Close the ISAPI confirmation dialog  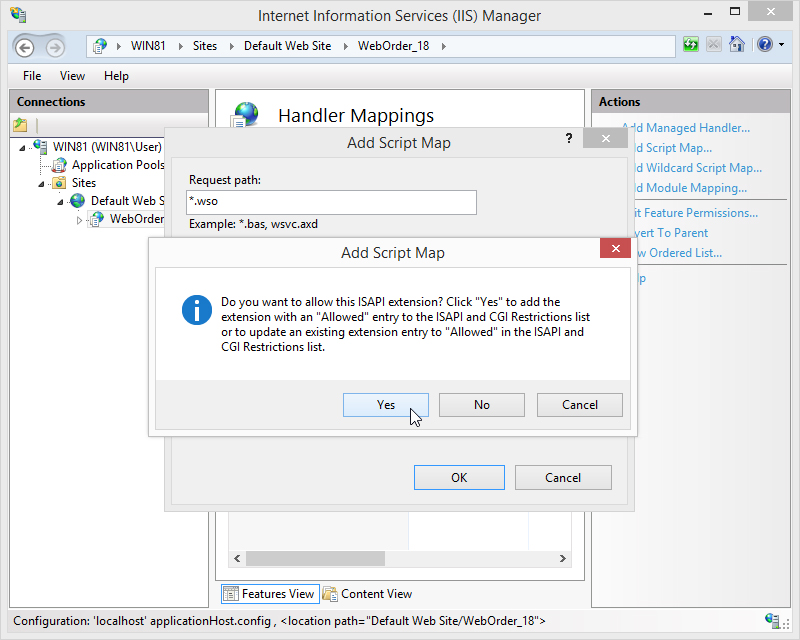tap(615, 249)
